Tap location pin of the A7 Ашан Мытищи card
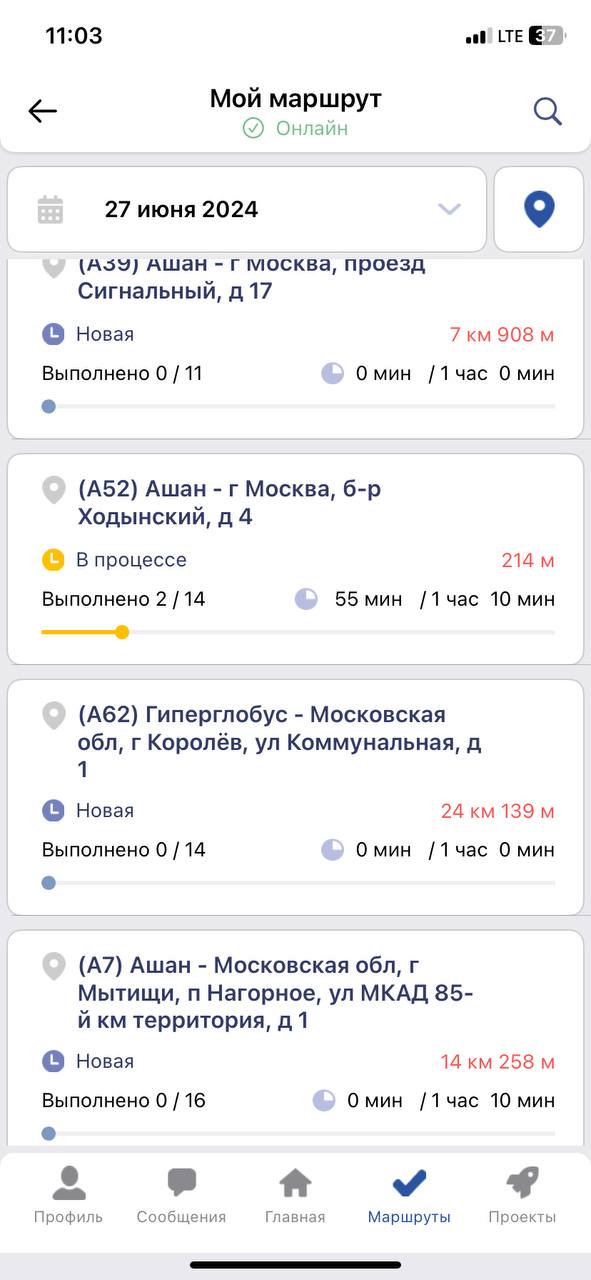The height and width of the screenshot is (1280, 591). coord(54,967)
